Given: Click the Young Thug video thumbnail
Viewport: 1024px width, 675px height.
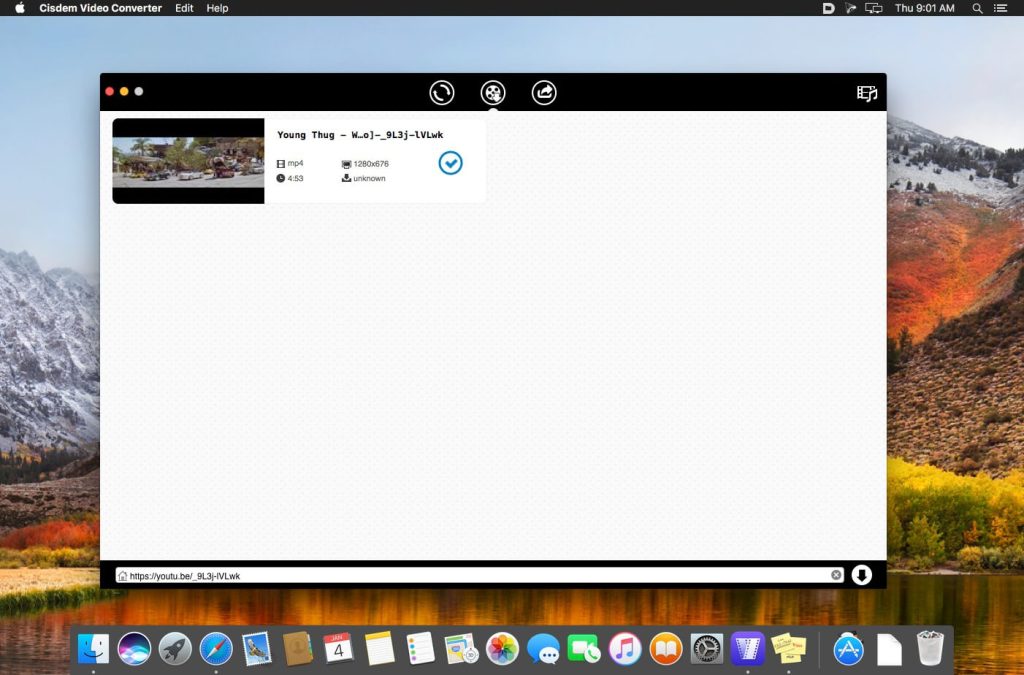Looking at the screenshot, I should point(188,161).
